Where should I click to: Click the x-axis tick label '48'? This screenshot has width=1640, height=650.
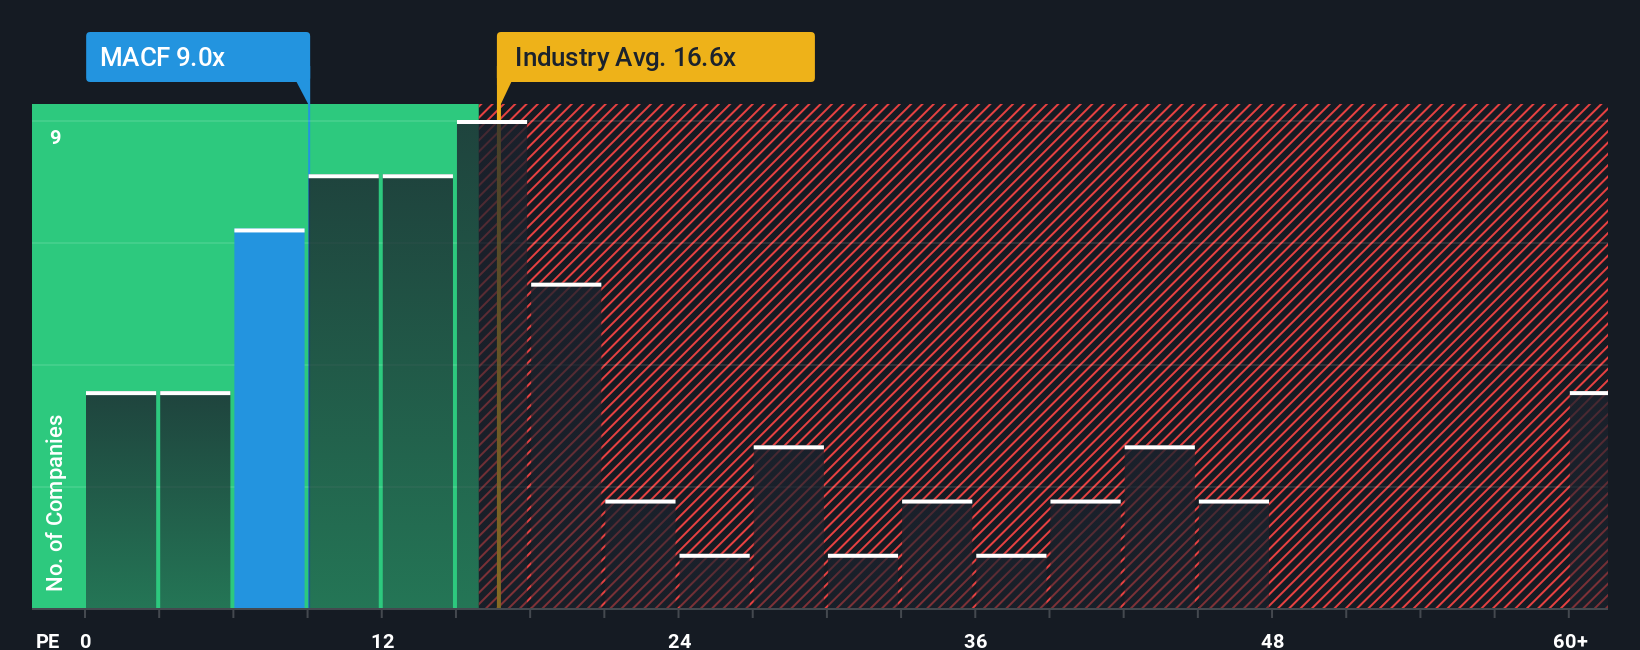pyautogui.click(x=1272, y=641)
